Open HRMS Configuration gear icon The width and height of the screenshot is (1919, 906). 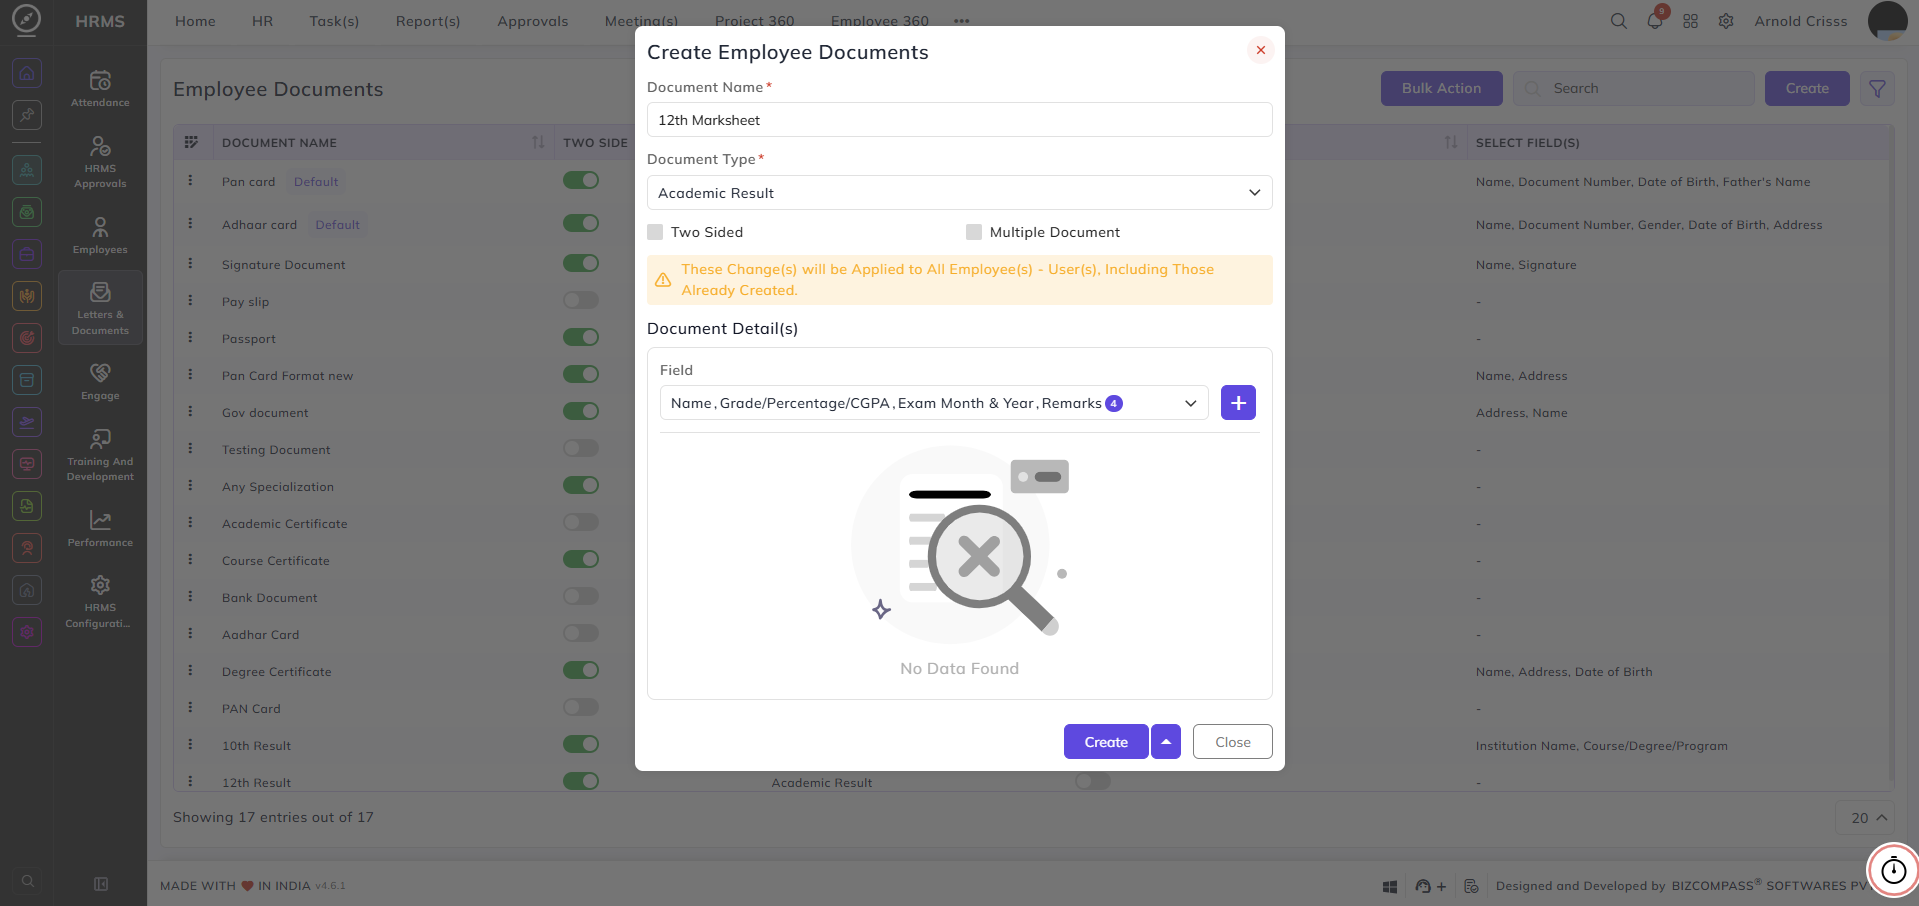100,585
